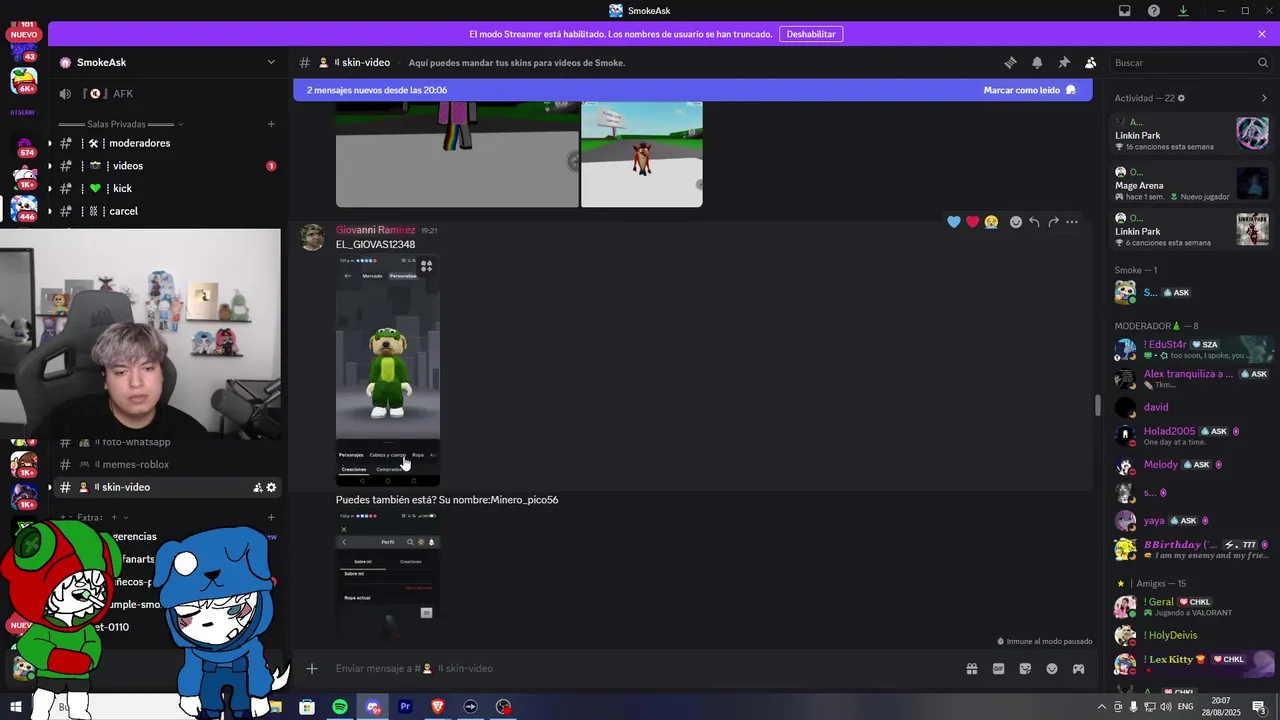This screenshot has height=720, width=1280.
Task: Open Premiere Pro from the taskbar
Action: coord(405,707)
